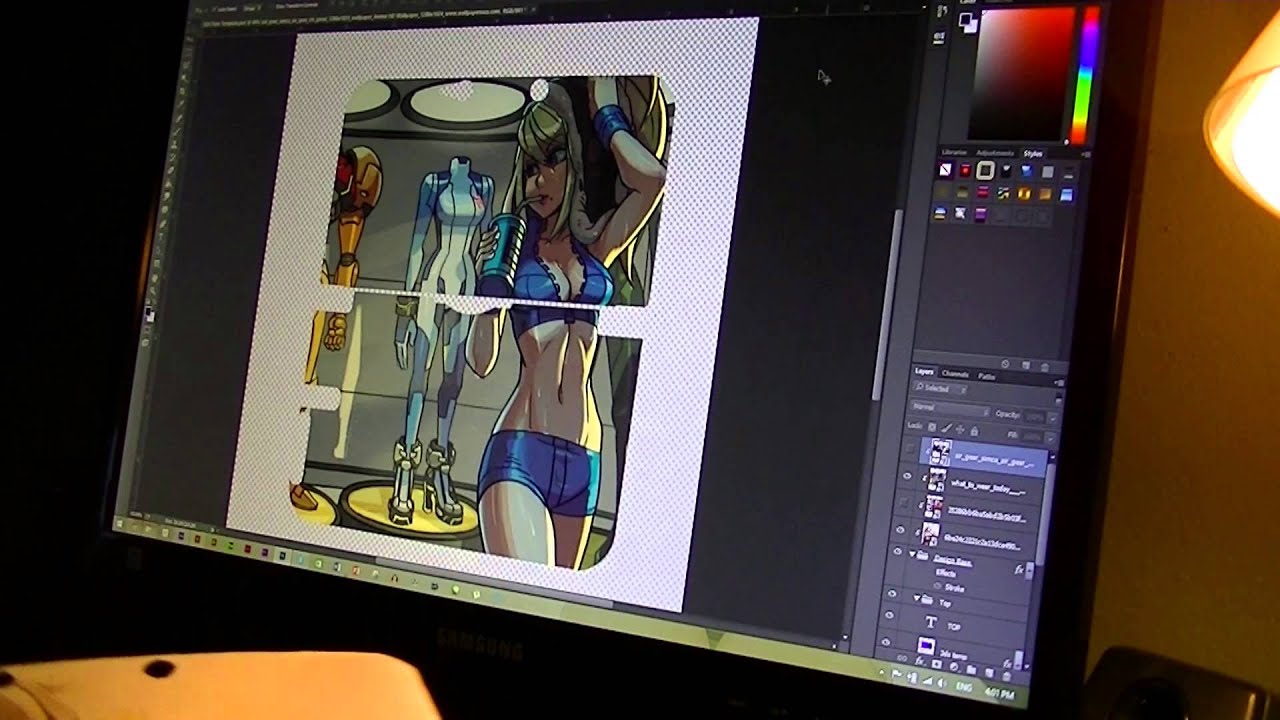Screen dimensions: 1280x720
Task: Toggle Lock position icon
Action: click(x=960, y=430)
